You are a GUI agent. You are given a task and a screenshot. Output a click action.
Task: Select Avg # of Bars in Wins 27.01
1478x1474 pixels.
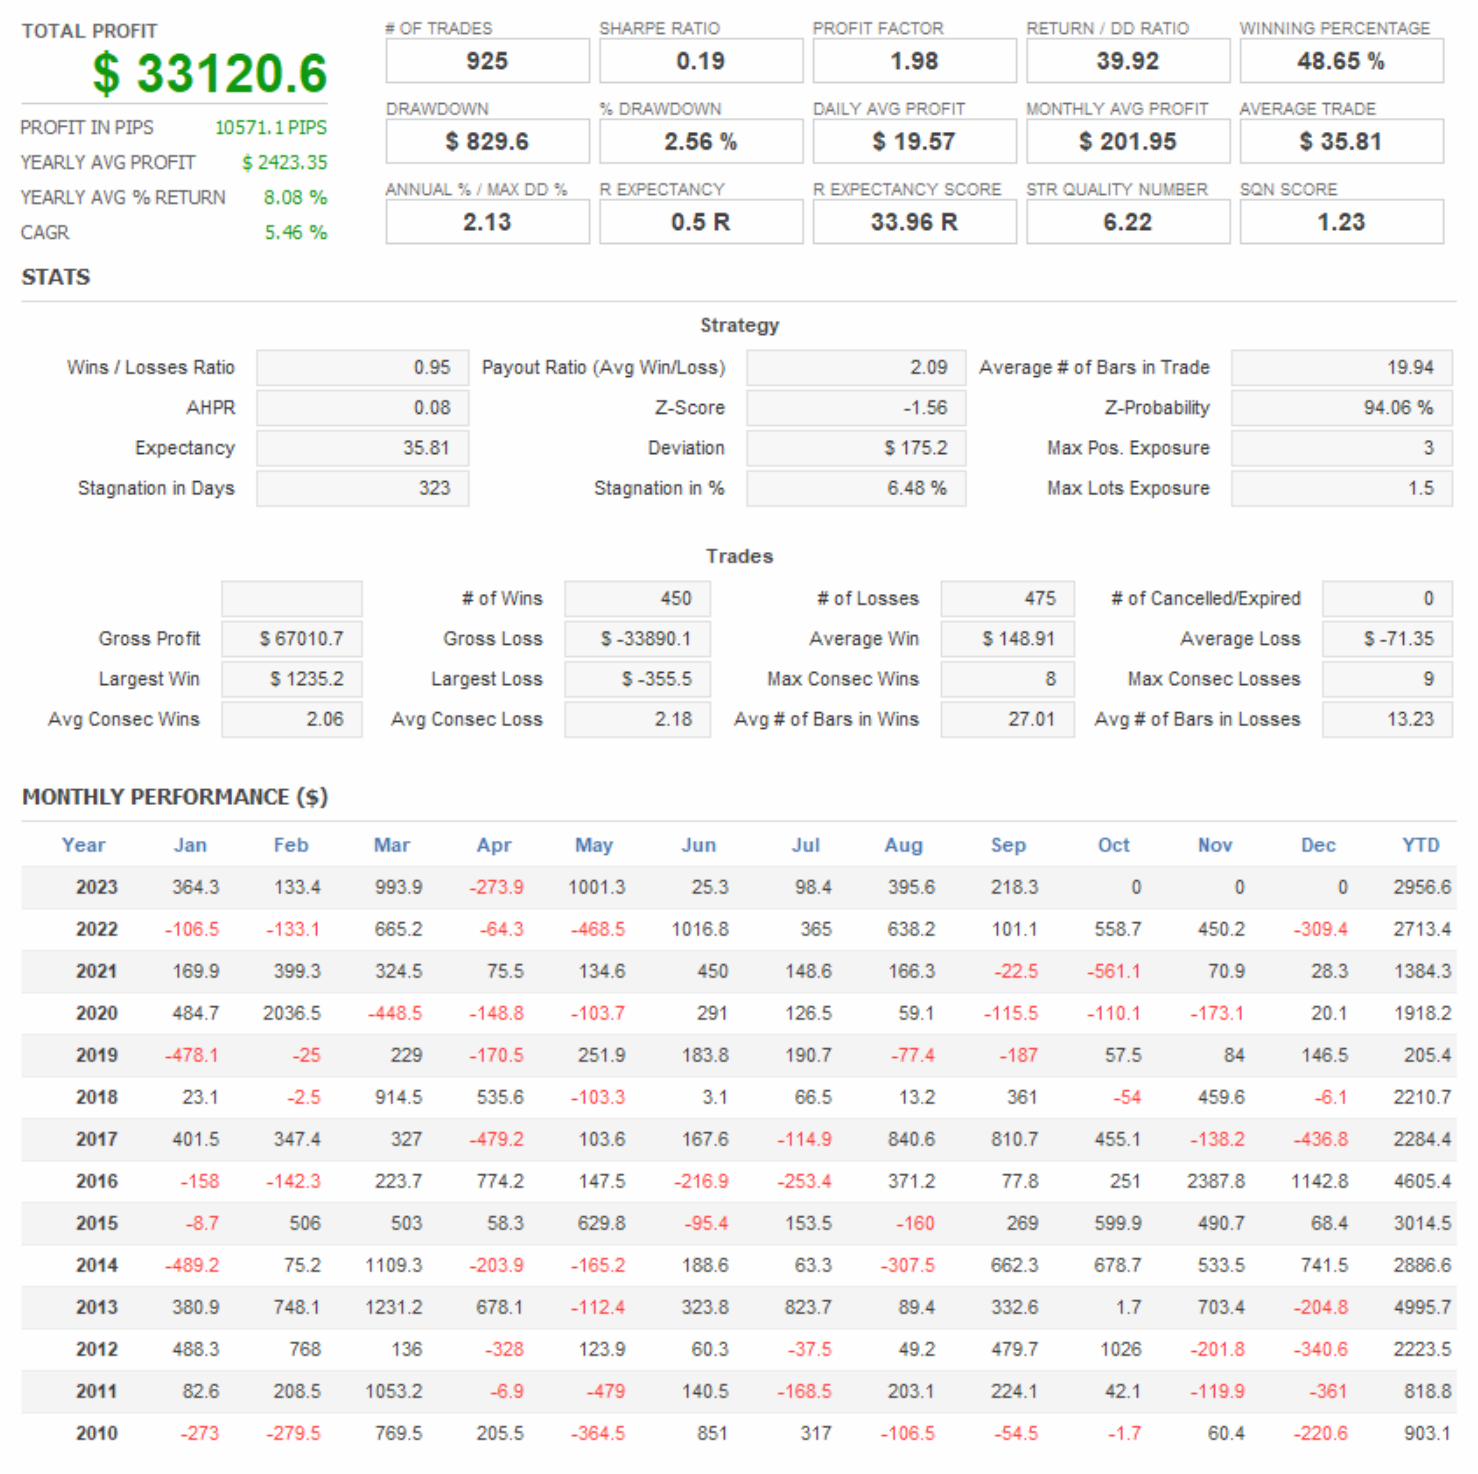click(x=1007, y=719)
